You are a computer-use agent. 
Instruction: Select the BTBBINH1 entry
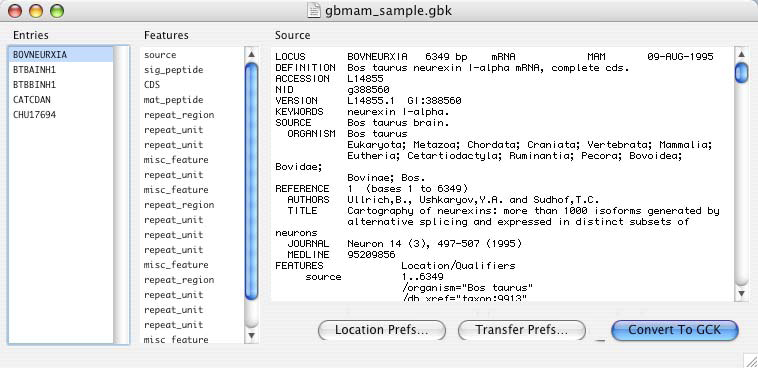[x=61, y=85]
